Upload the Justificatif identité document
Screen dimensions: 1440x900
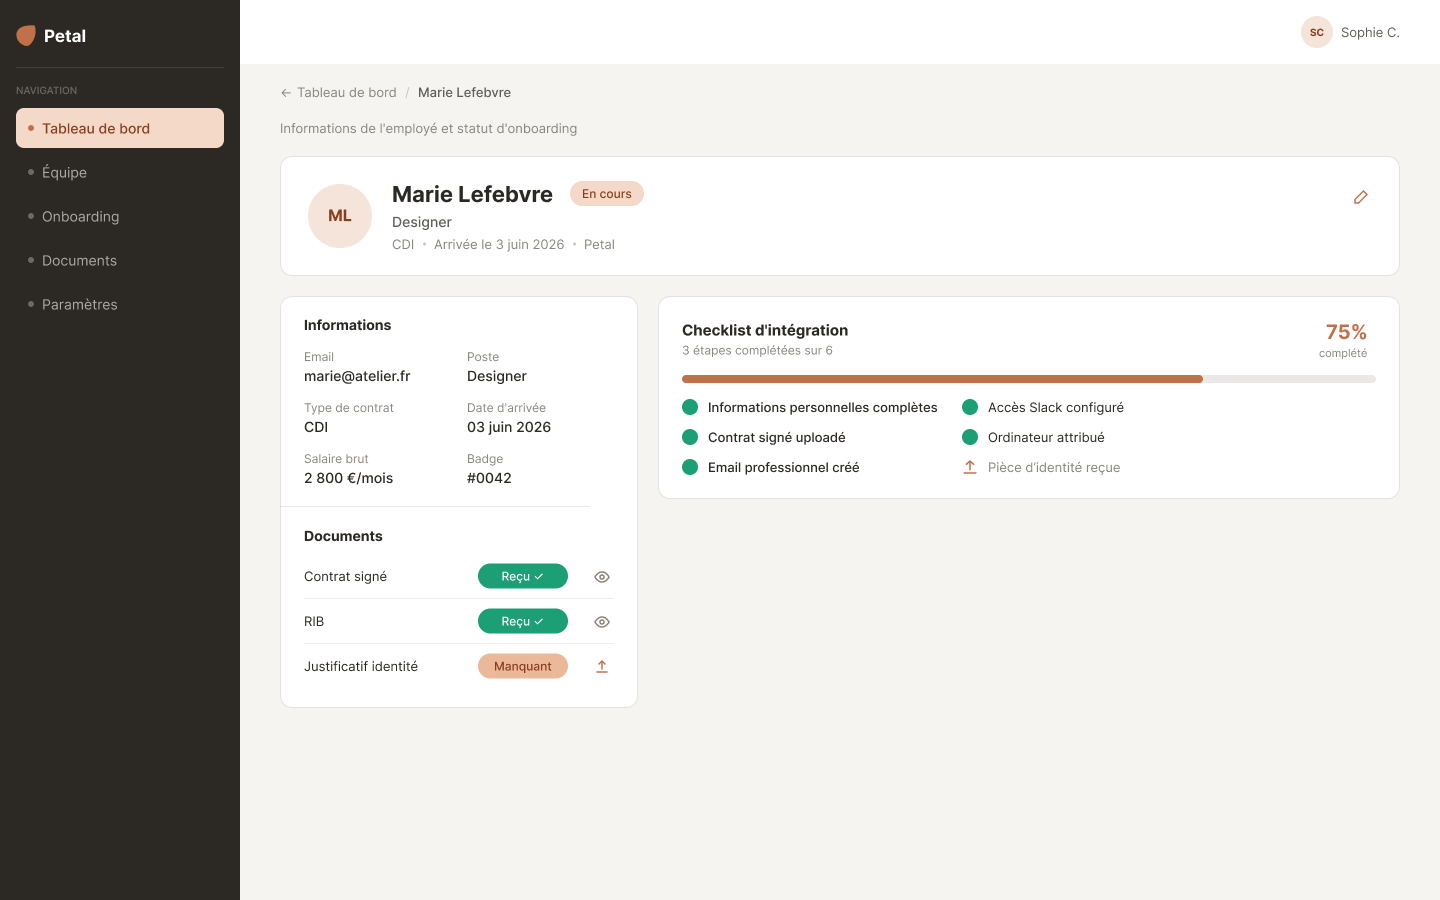tap(602, 666)
